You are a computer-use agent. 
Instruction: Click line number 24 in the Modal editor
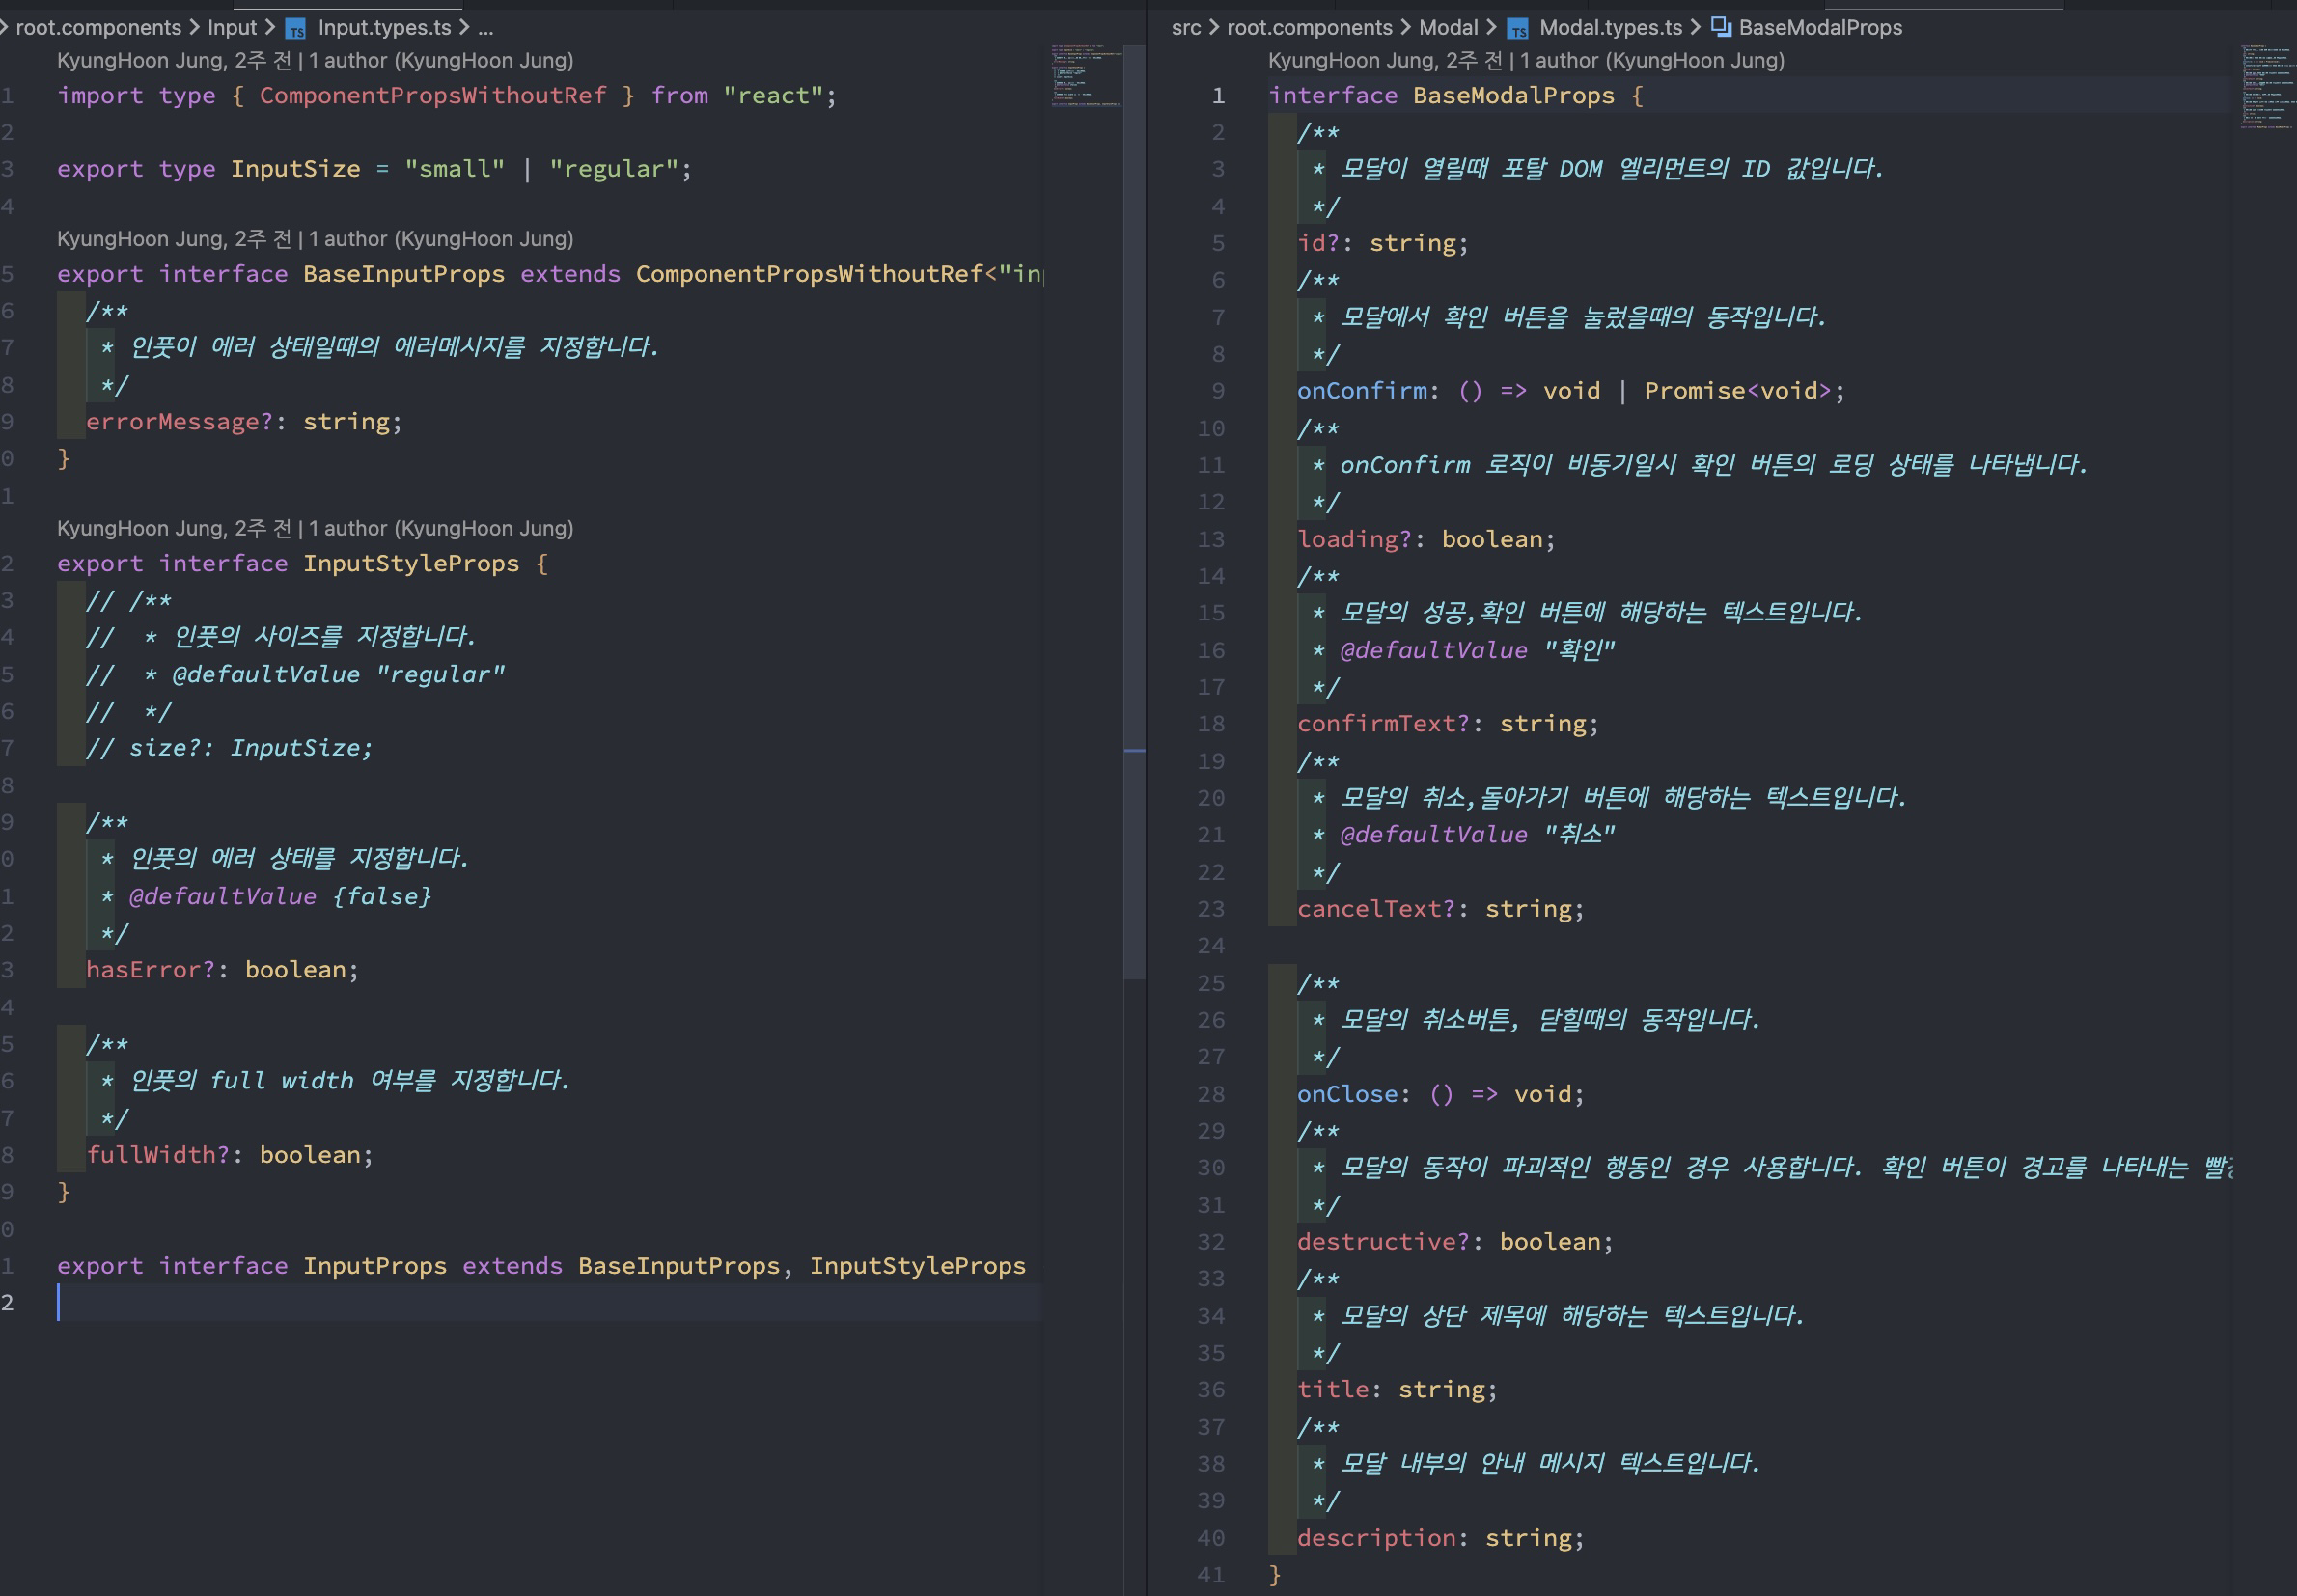1211,946
